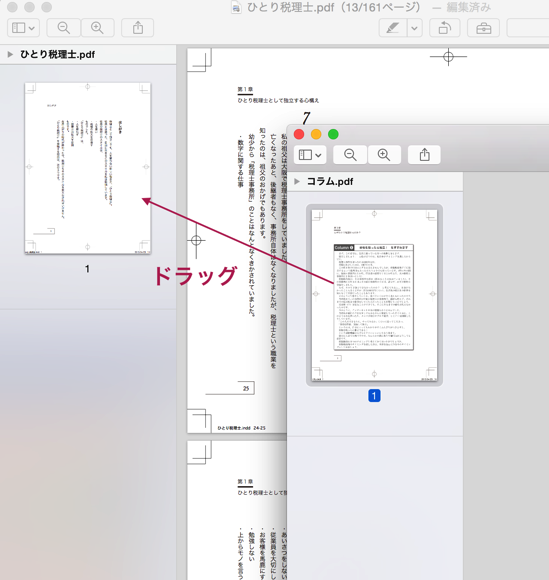Select the highlight pen tool
The image size is (549, 580).
393,28
